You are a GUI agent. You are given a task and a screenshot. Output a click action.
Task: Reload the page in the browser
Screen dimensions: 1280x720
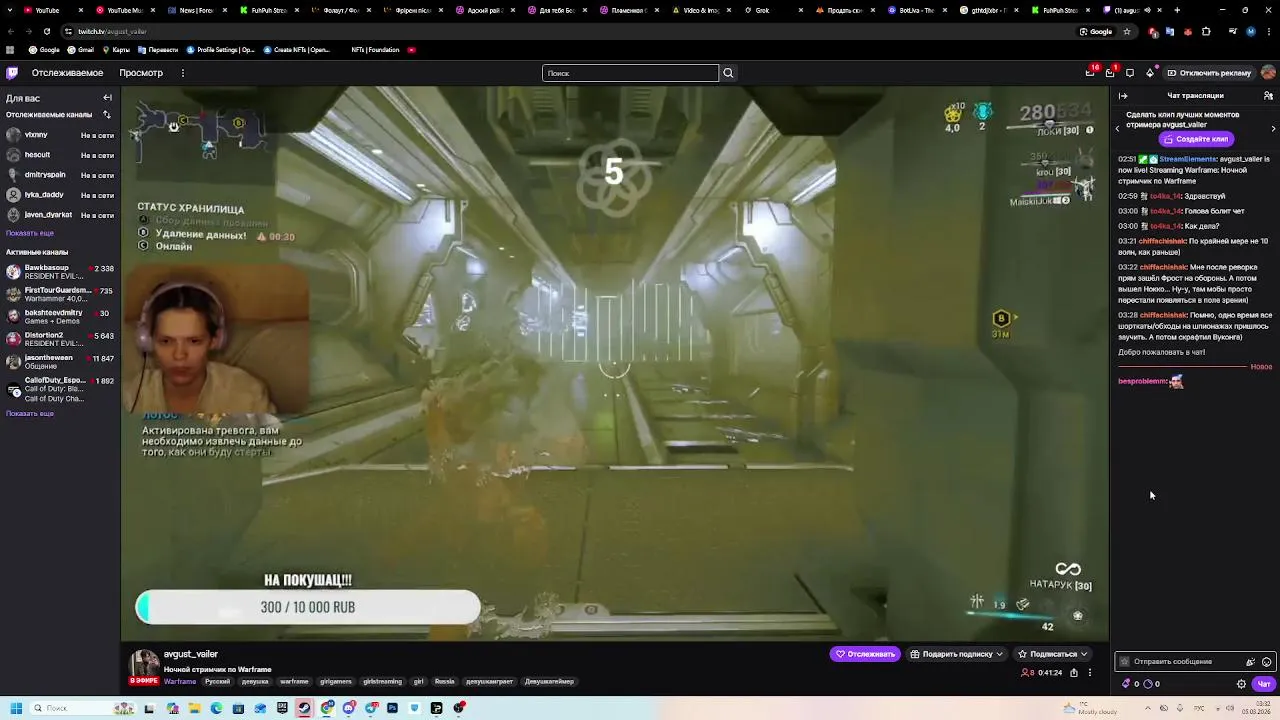tap(46, 31)
